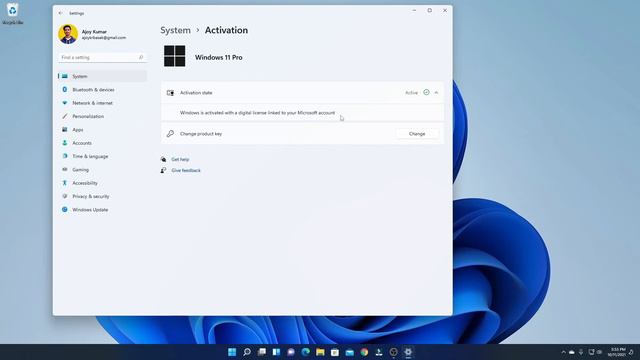Image resolution: width=640 pixels, height=360 pixels.
Task: Click the Personalization brush icon
Action: [x=64, y=116]
